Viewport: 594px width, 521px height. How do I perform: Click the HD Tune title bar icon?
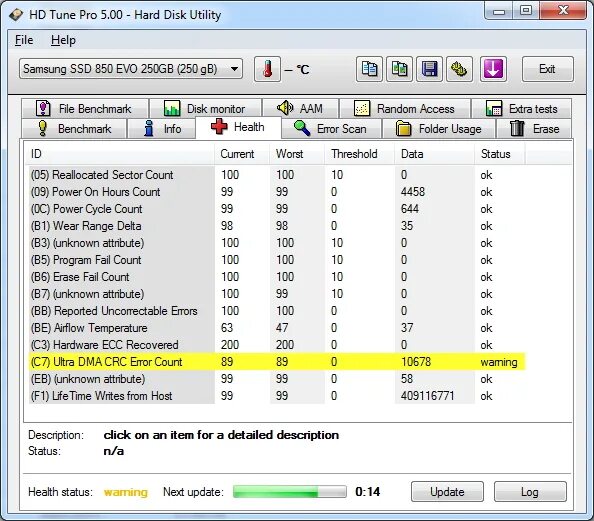pyautogui.click(x=16, y=15)
